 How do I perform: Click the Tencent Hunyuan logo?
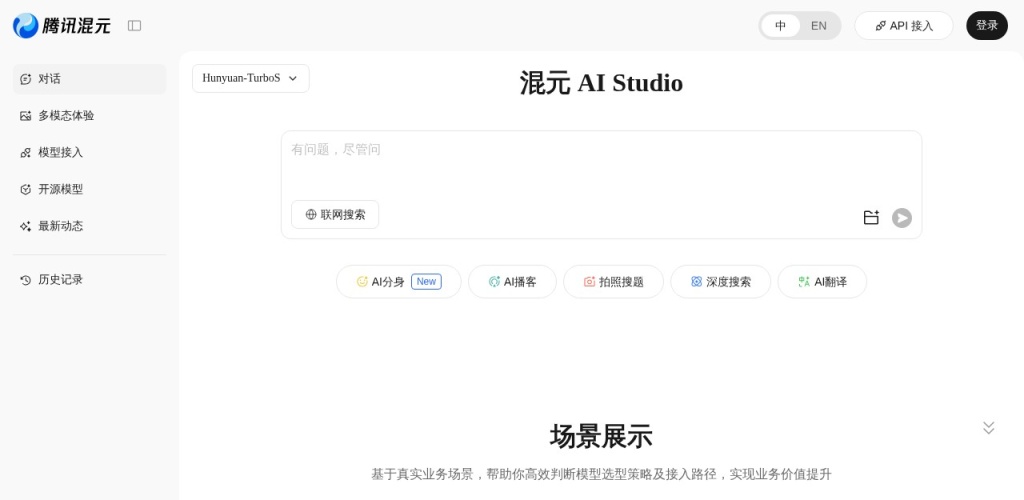point(61,26)
